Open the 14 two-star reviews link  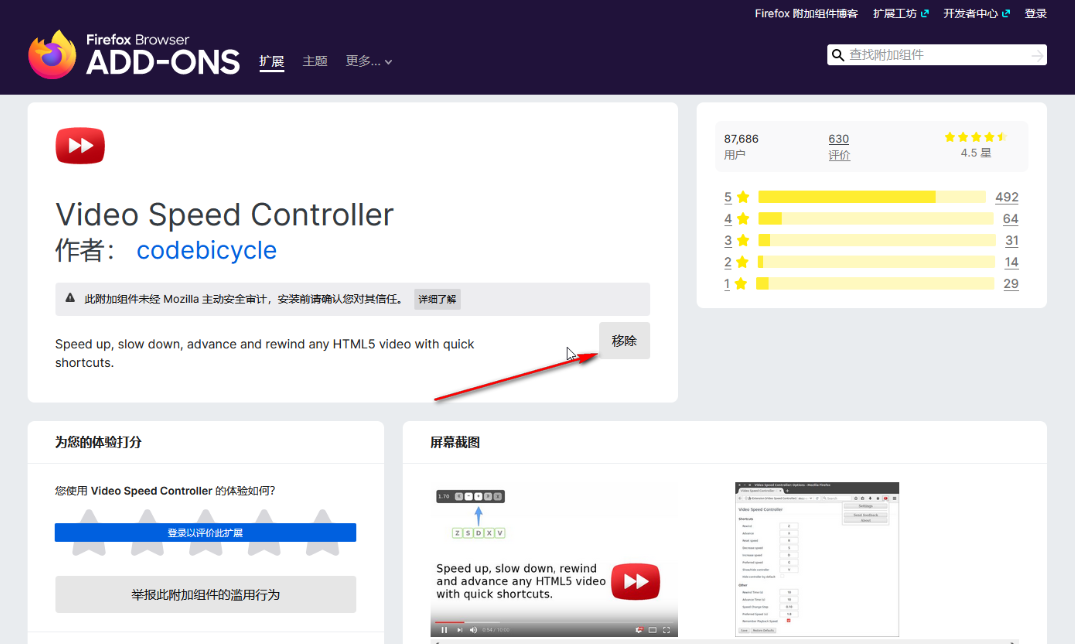1011,262
